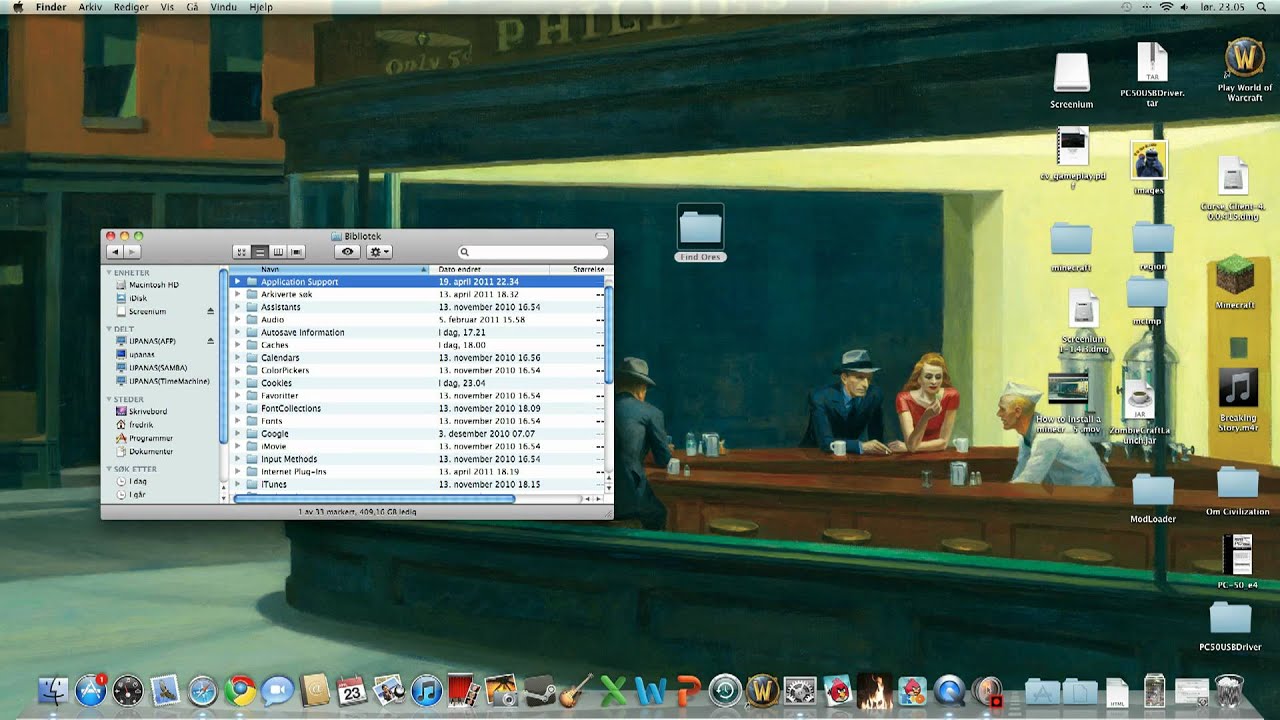Open the Trash in the Dock
The image size is (1280, 720).
[x=1228, y=690]
